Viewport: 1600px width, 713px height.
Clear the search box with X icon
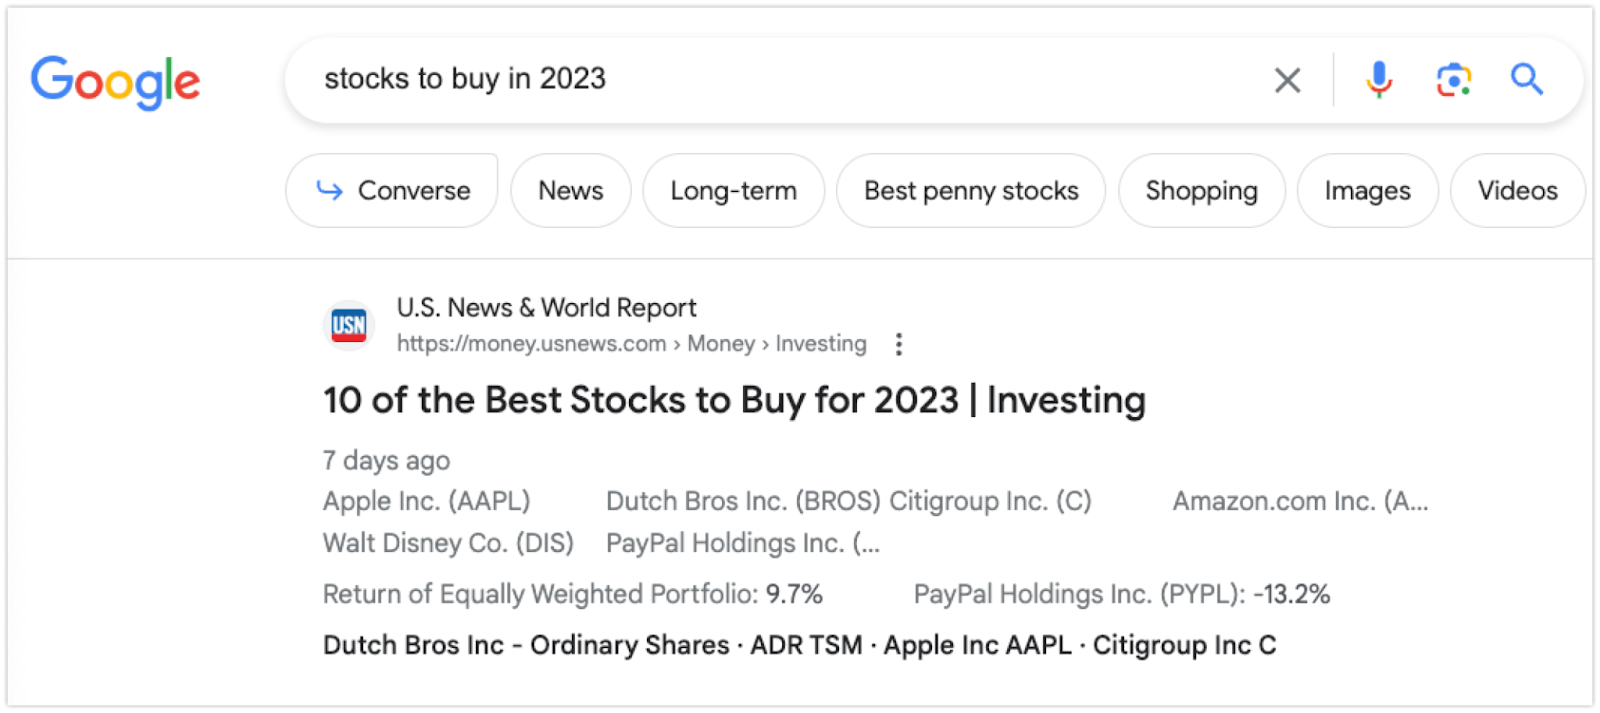(1287, 80)
